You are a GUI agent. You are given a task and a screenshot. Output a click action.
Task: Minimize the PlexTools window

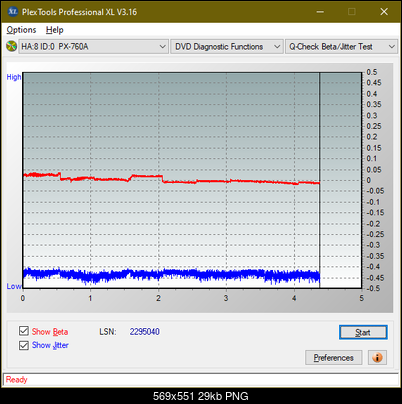pos(320,12)
